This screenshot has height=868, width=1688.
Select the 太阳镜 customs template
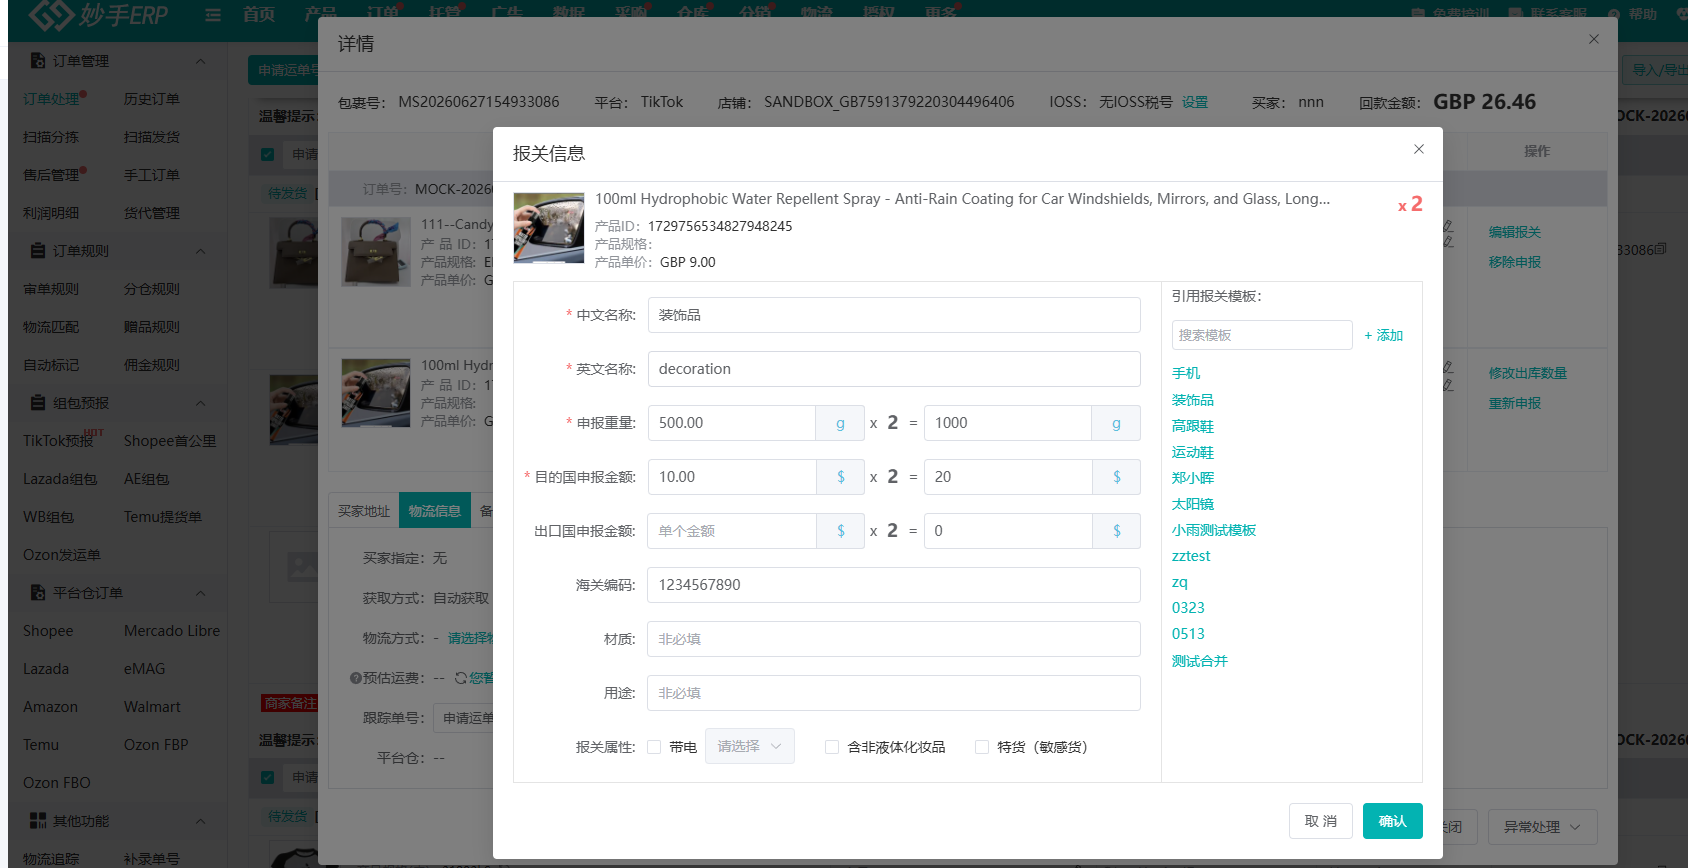point(1193,504)
